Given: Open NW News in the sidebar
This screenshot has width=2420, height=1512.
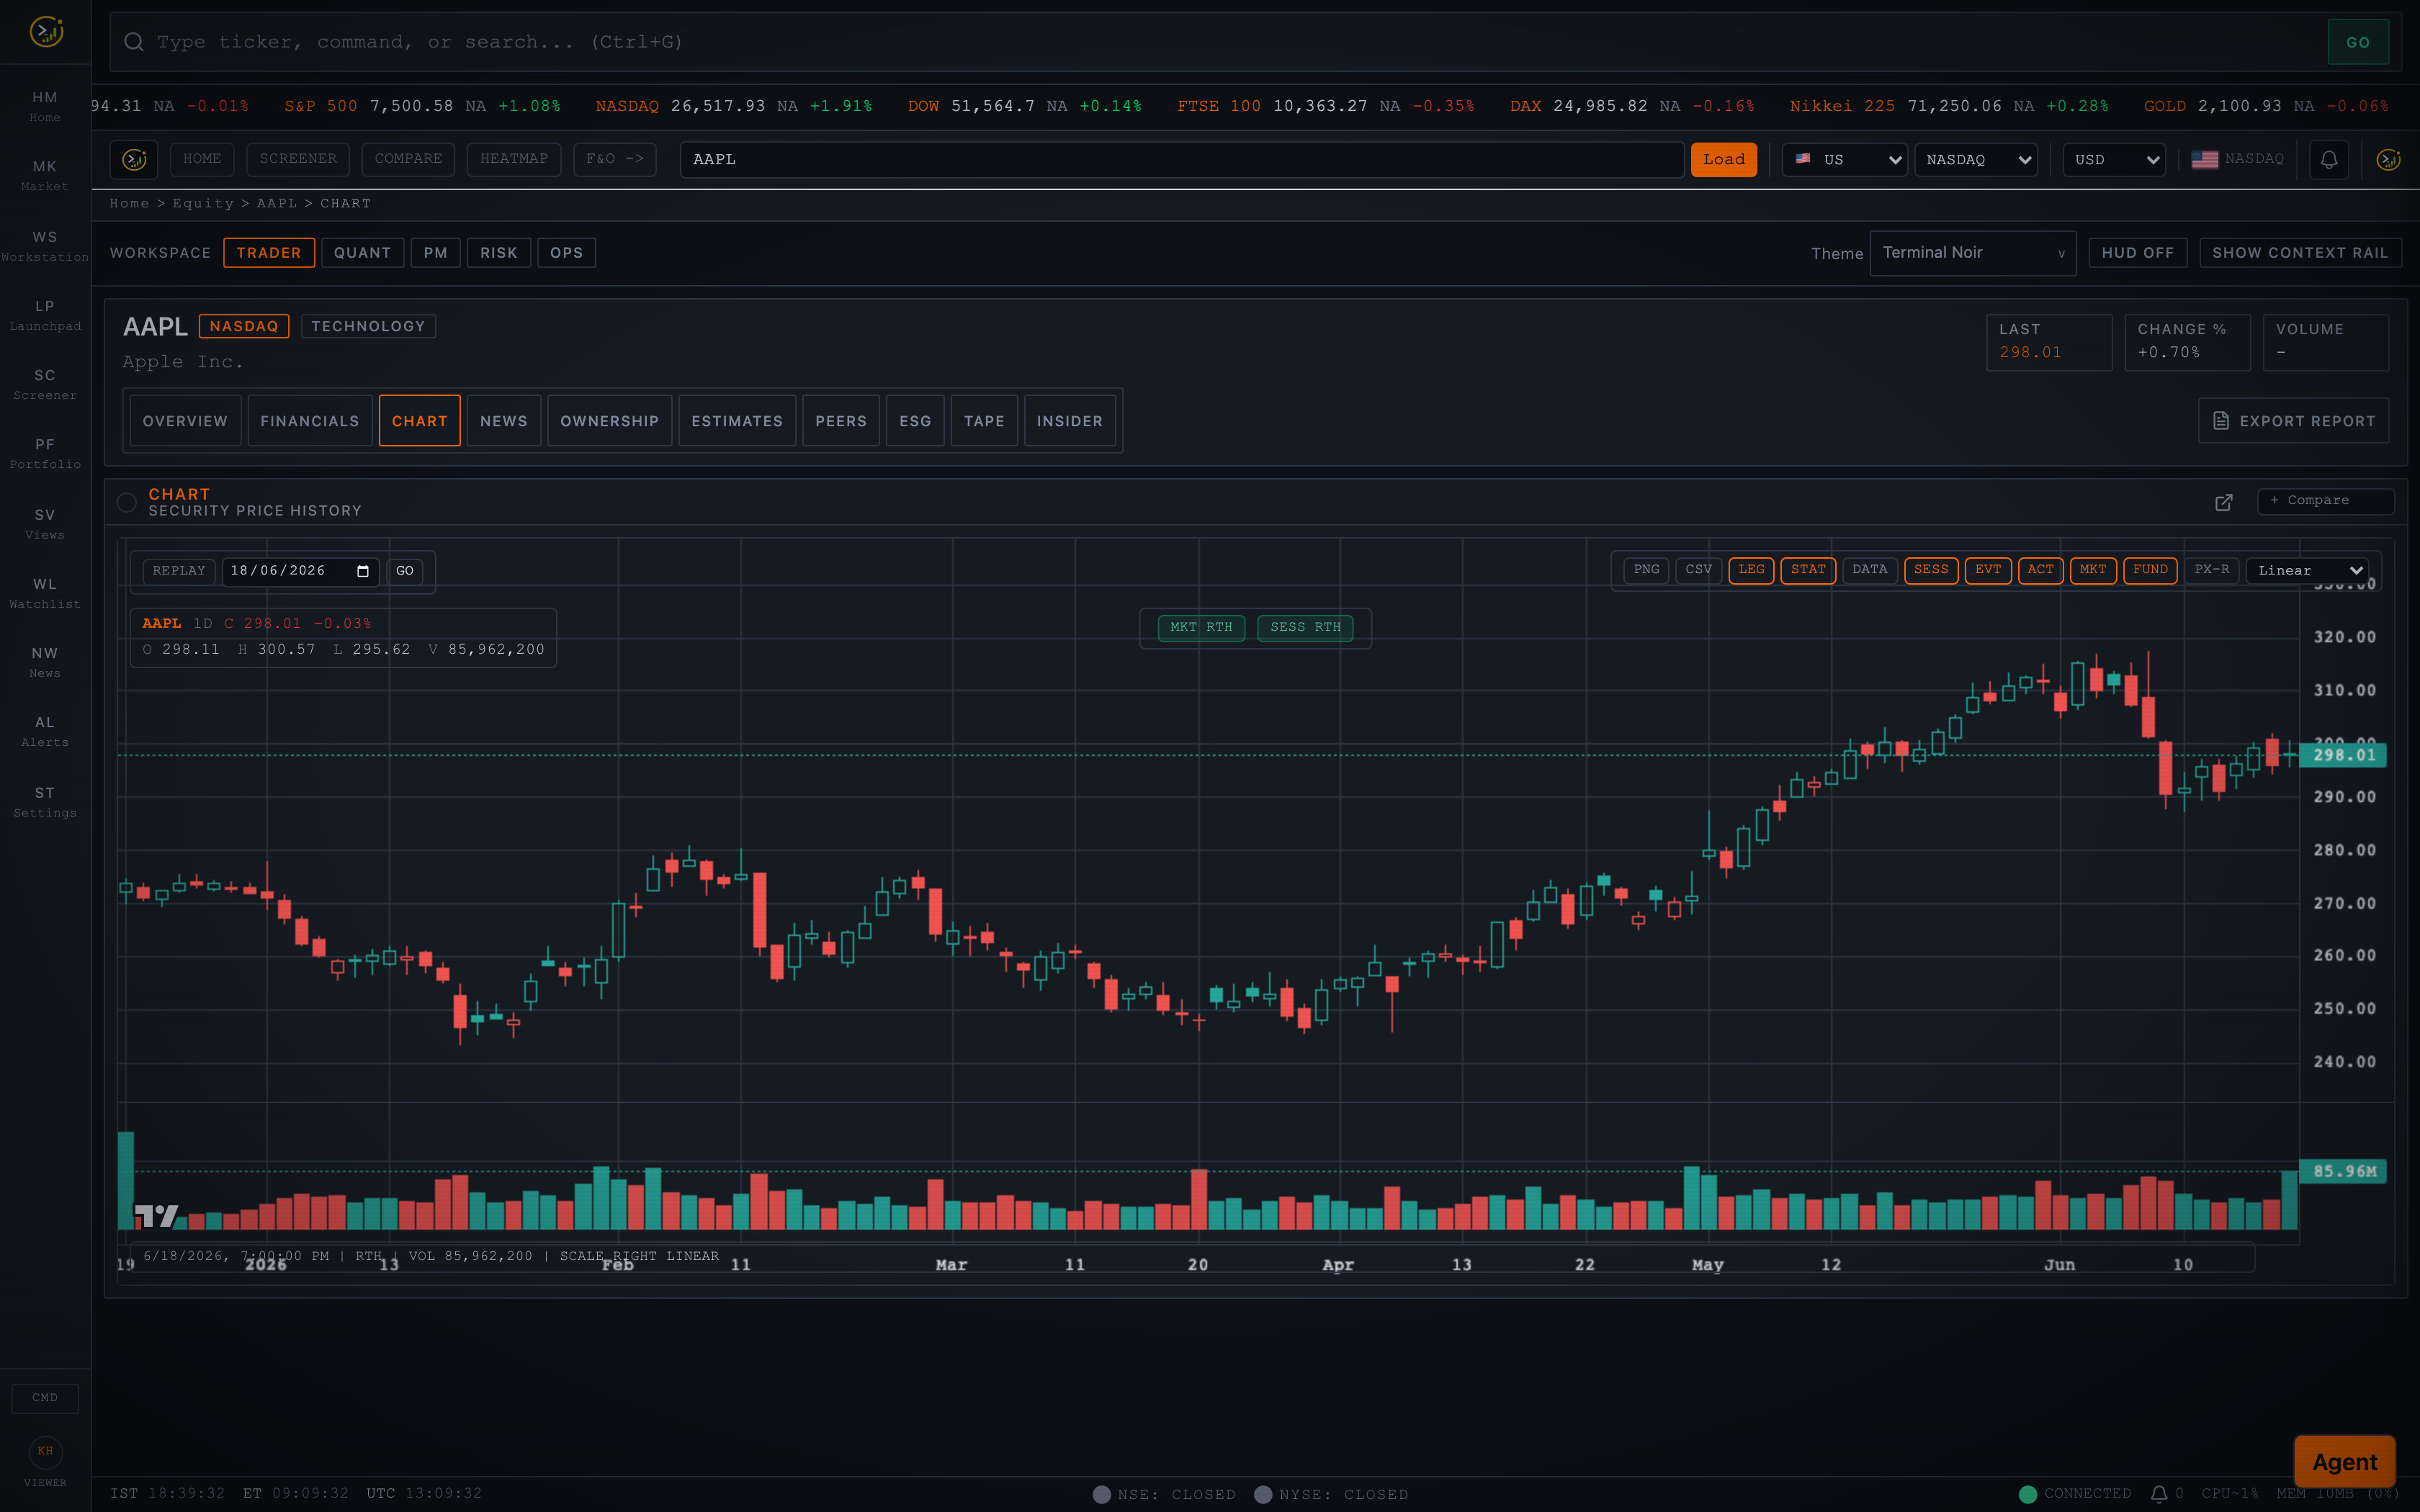Looking at the screenshot, I should [45, 662].
